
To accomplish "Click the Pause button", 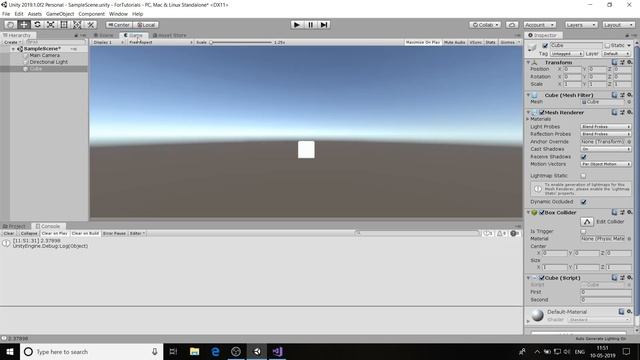I will point(311,25).
